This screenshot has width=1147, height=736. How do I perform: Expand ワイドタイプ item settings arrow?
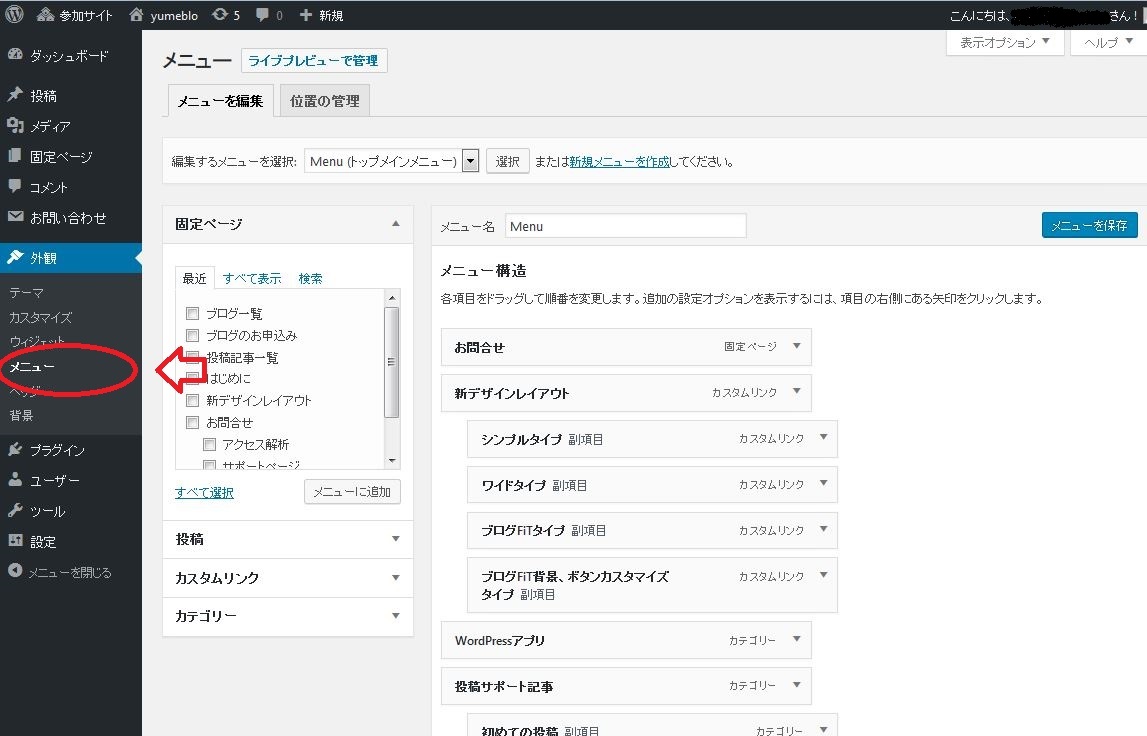(823, 483)
